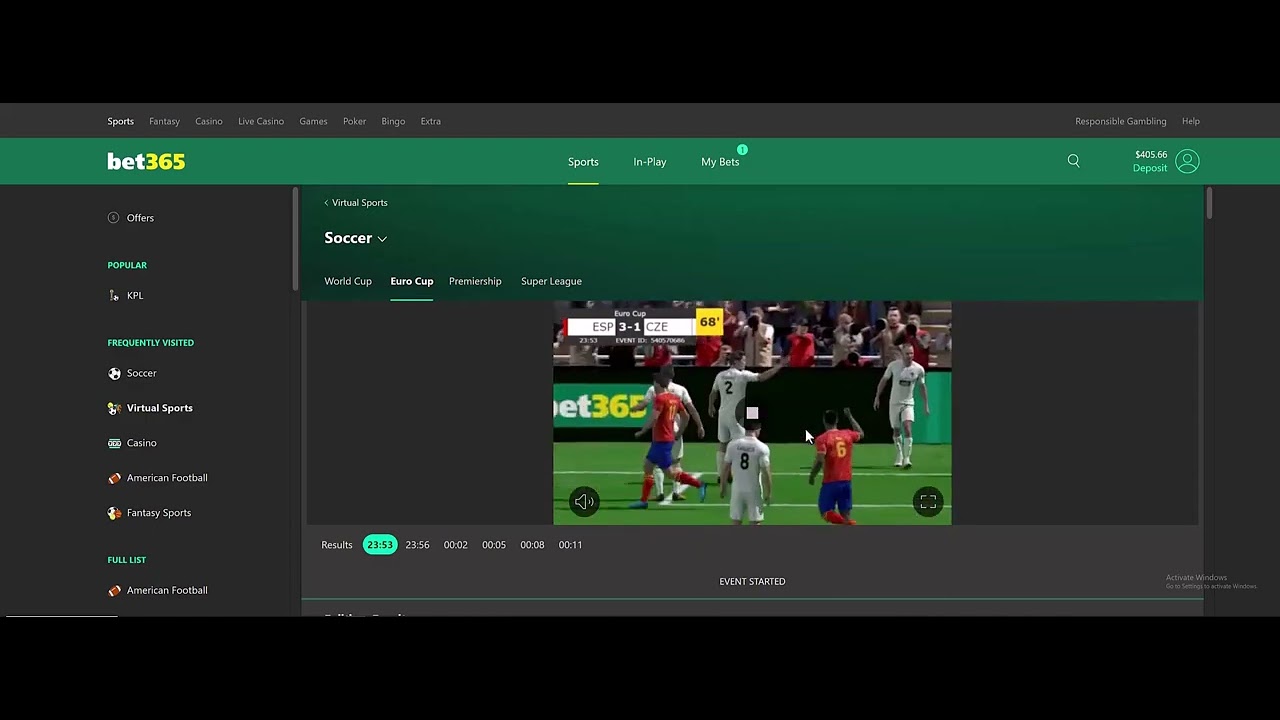This screenshot has width=1280, height=720.
Task: Switch to the Premiership tab
Action: [475, 281]
